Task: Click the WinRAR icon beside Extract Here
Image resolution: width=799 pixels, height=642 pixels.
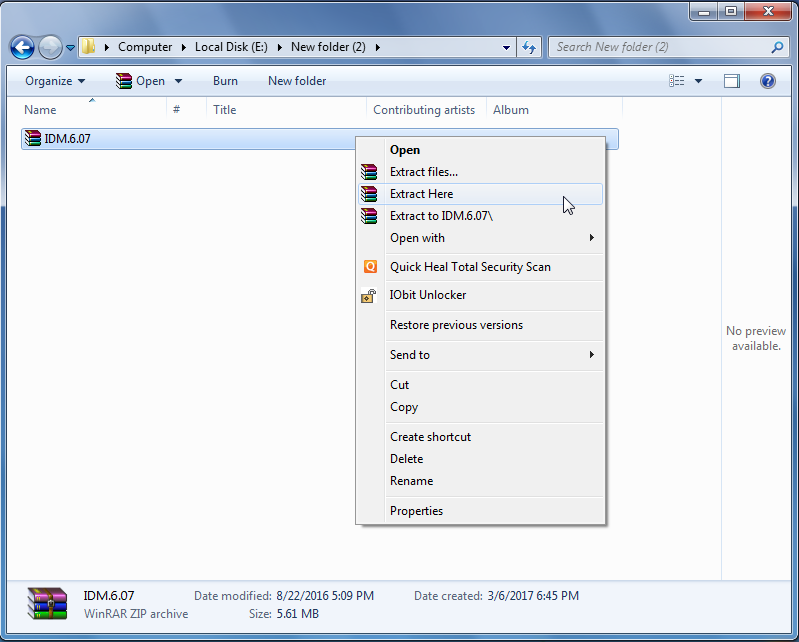Action: [x=369, y=194]
